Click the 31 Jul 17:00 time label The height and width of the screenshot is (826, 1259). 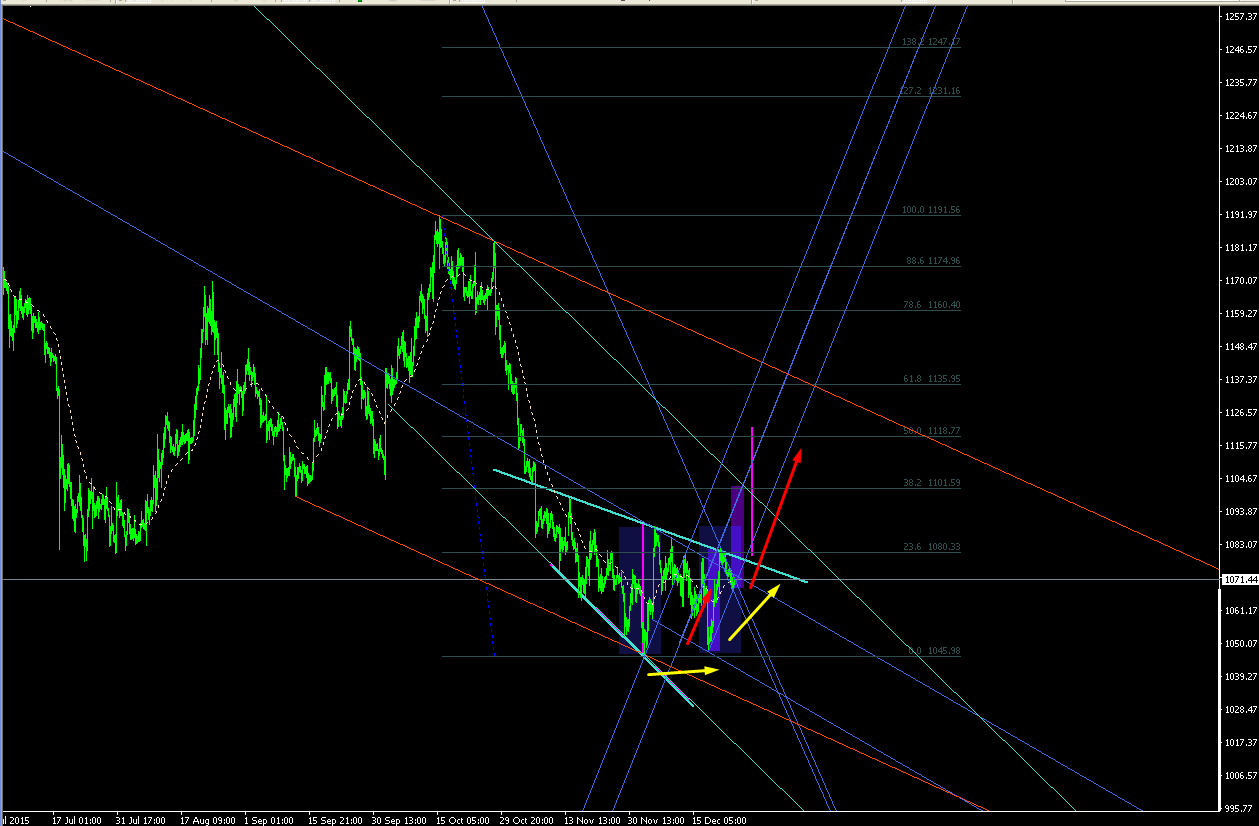click(141, 820)
